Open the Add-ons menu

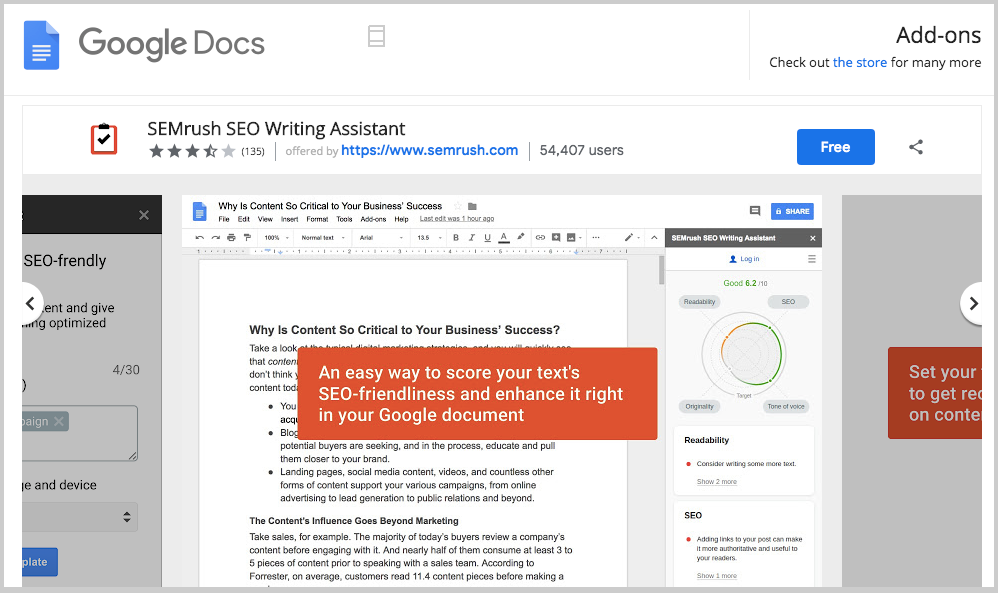(373, 219)
